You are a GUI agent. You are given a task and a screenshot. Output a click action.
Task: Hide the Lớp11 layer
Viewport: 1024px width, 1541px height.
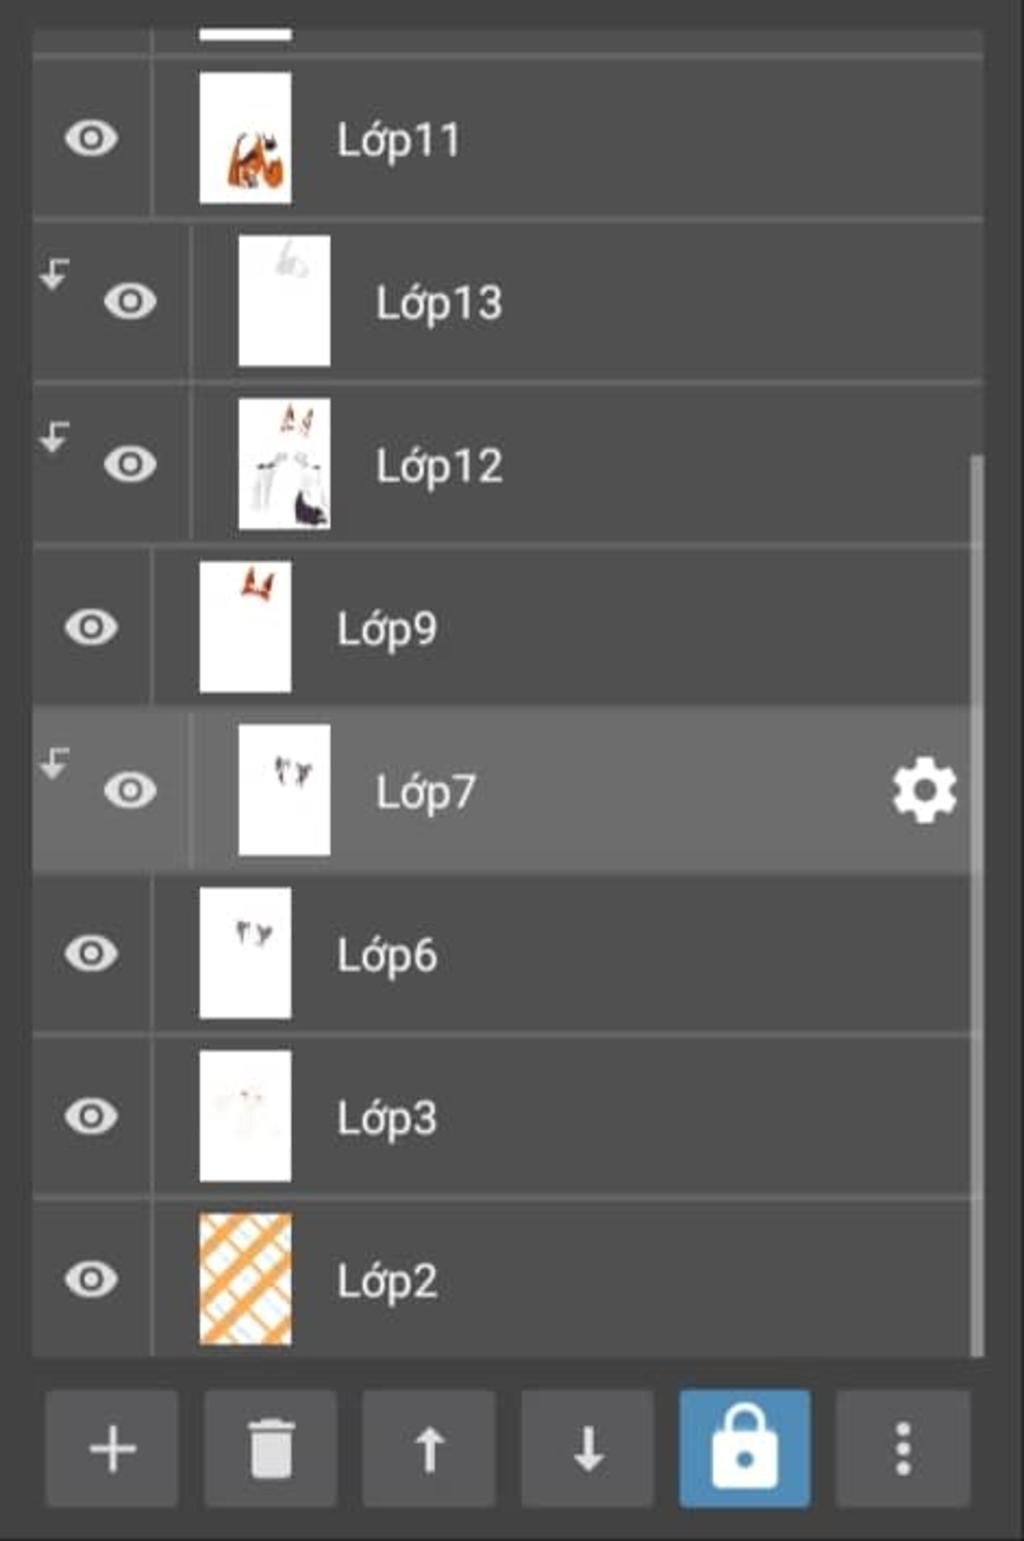point(91,138)
